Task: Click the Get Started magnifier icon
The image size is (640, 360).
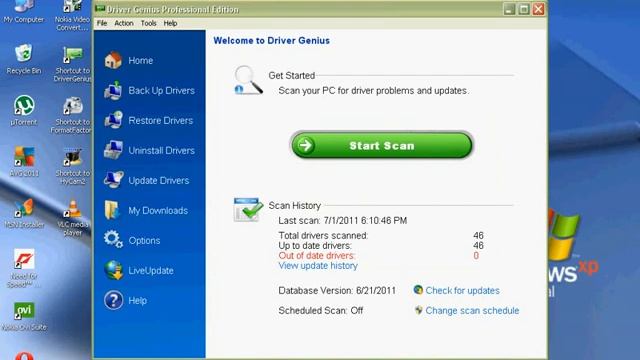Action: pyautogui.click(x=248, y=80)
